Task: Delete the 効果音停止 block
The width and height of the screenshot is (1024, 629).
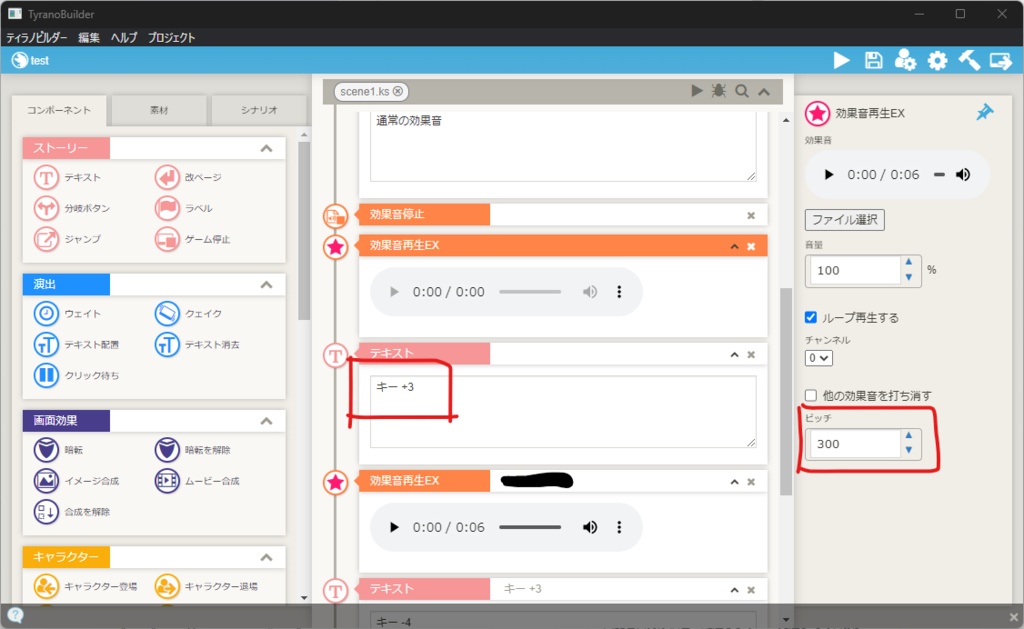Action: tap(751, 216)
